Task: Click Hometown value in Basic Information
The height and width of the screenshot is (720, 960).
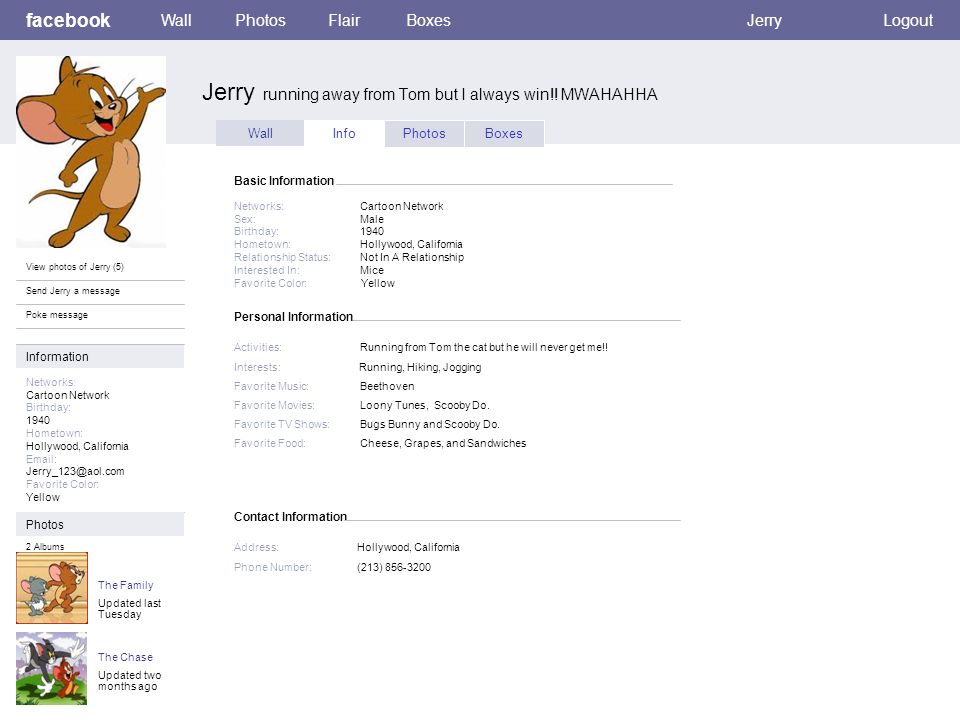Action: click(x=411, y=244)
